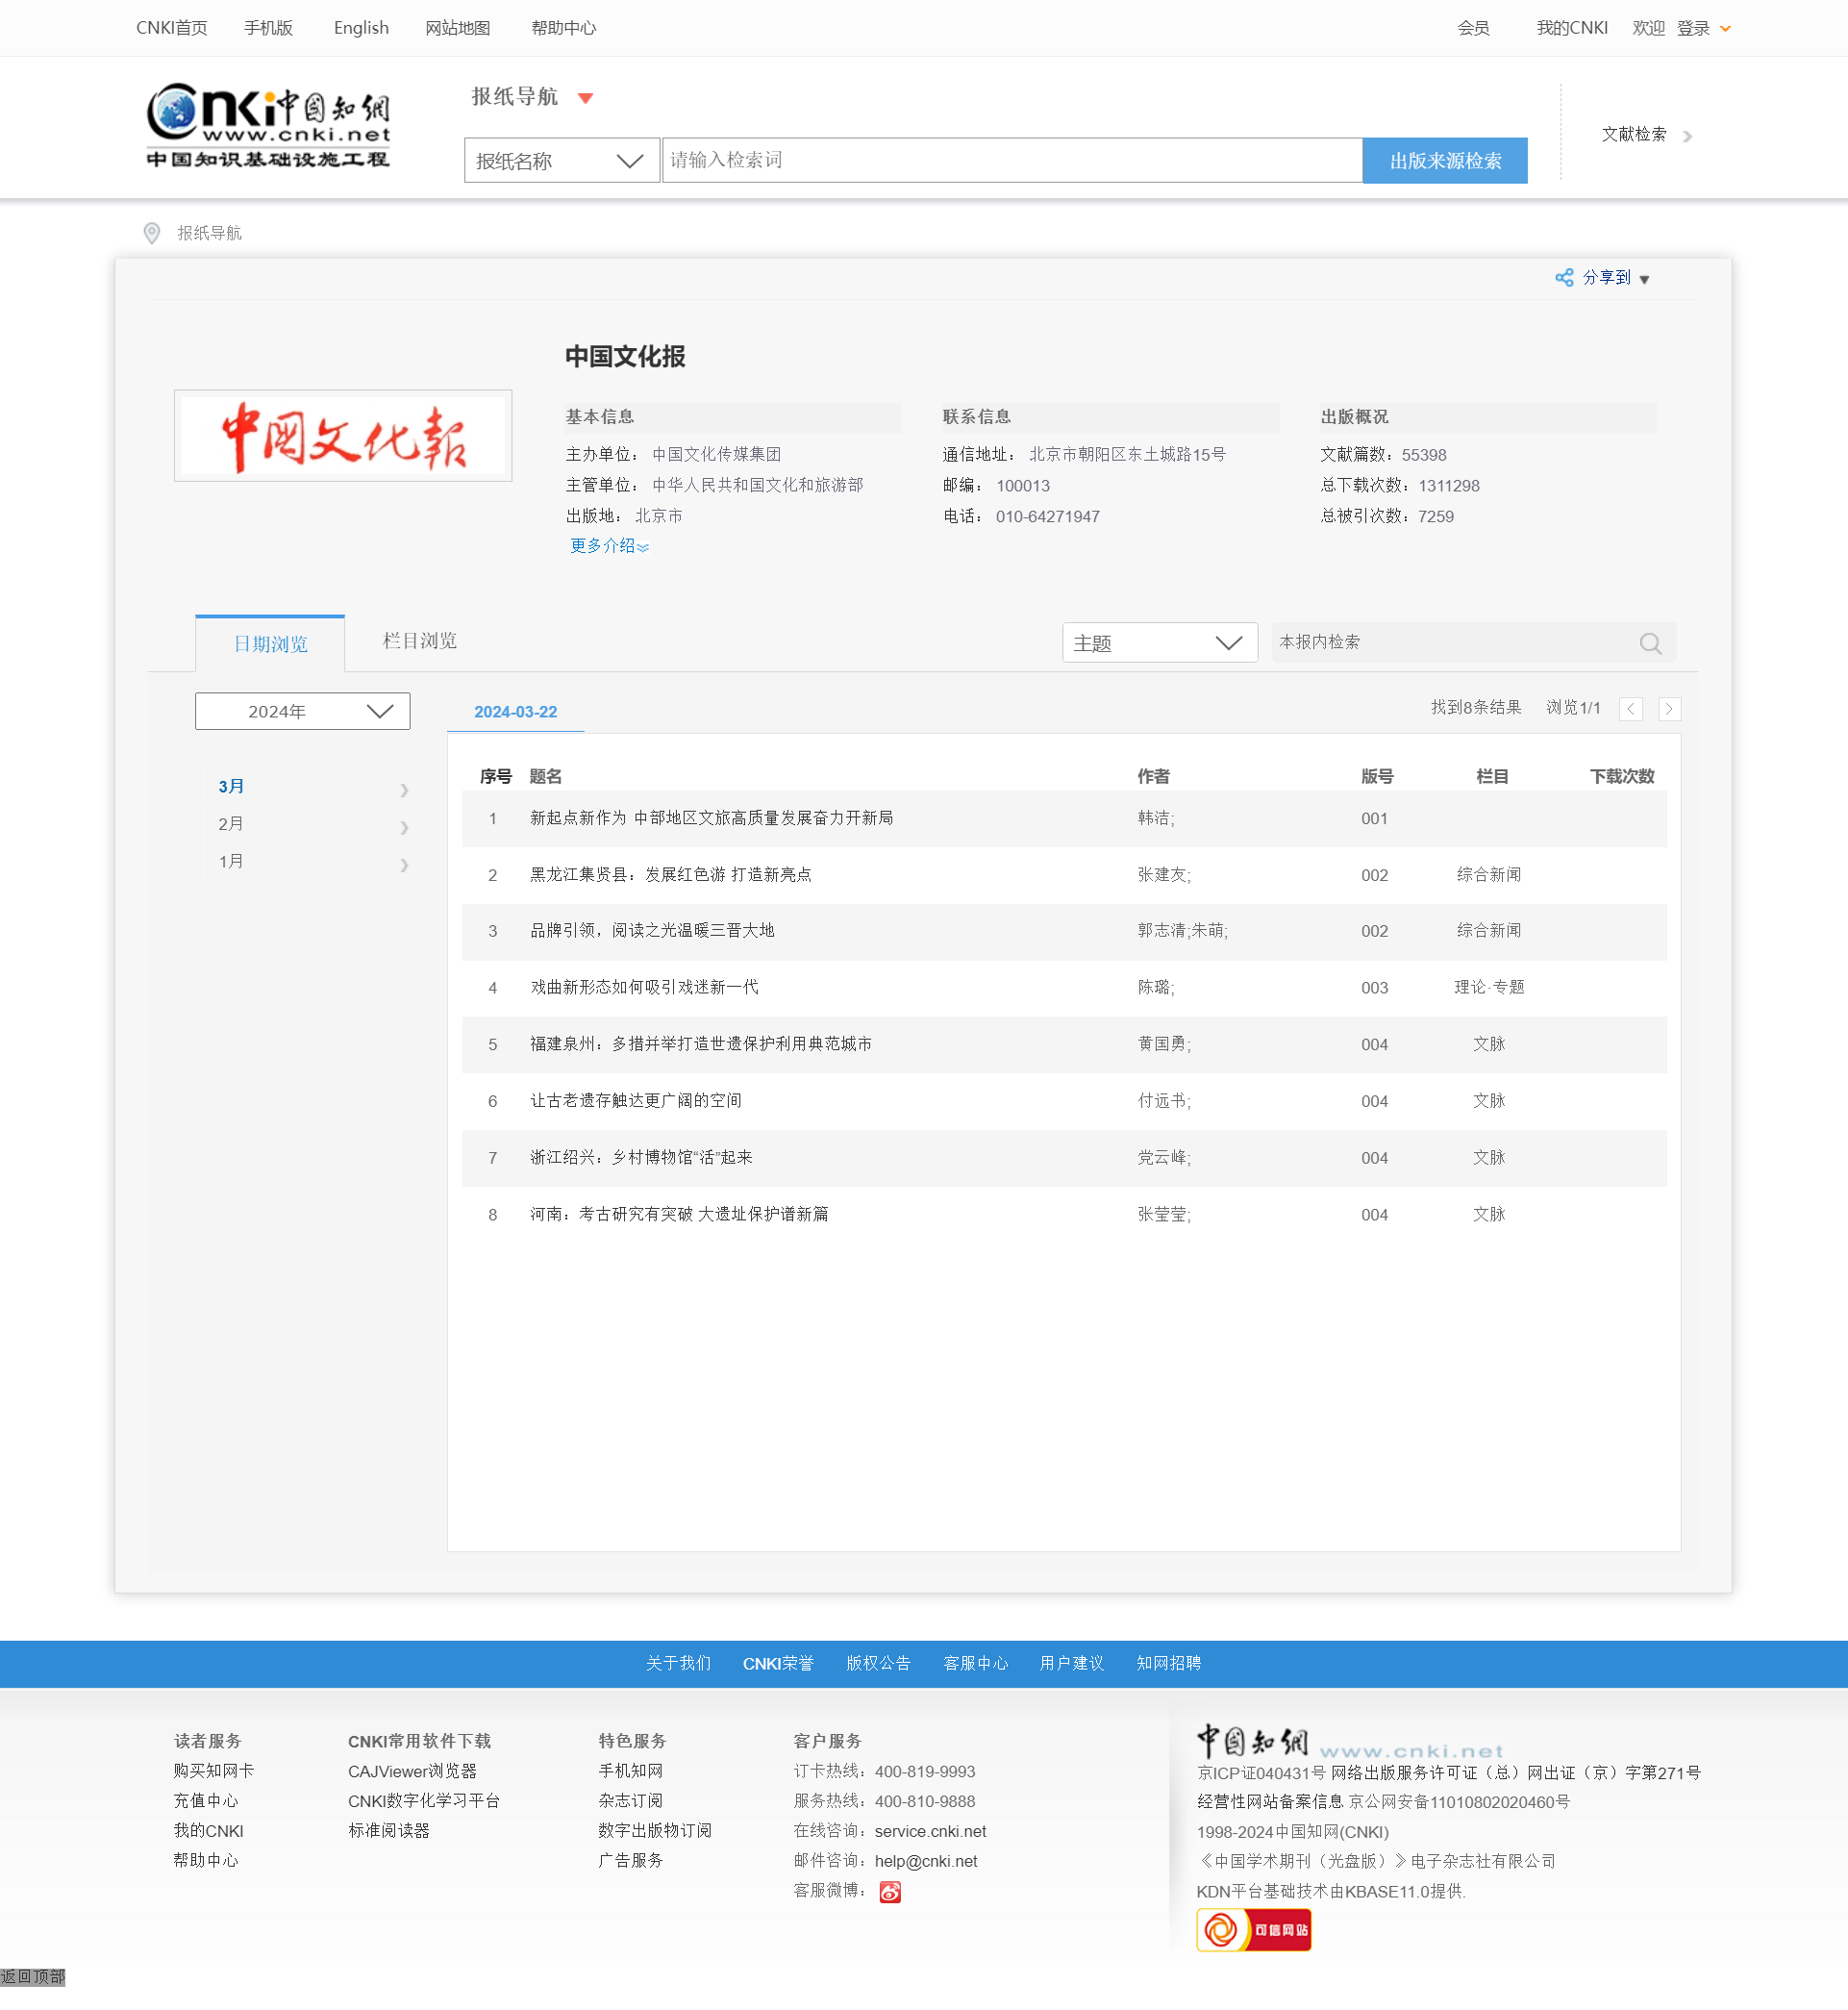Open article 浙江绍兴：乡村博物馆“活”起来

(x=641, y=1158)
